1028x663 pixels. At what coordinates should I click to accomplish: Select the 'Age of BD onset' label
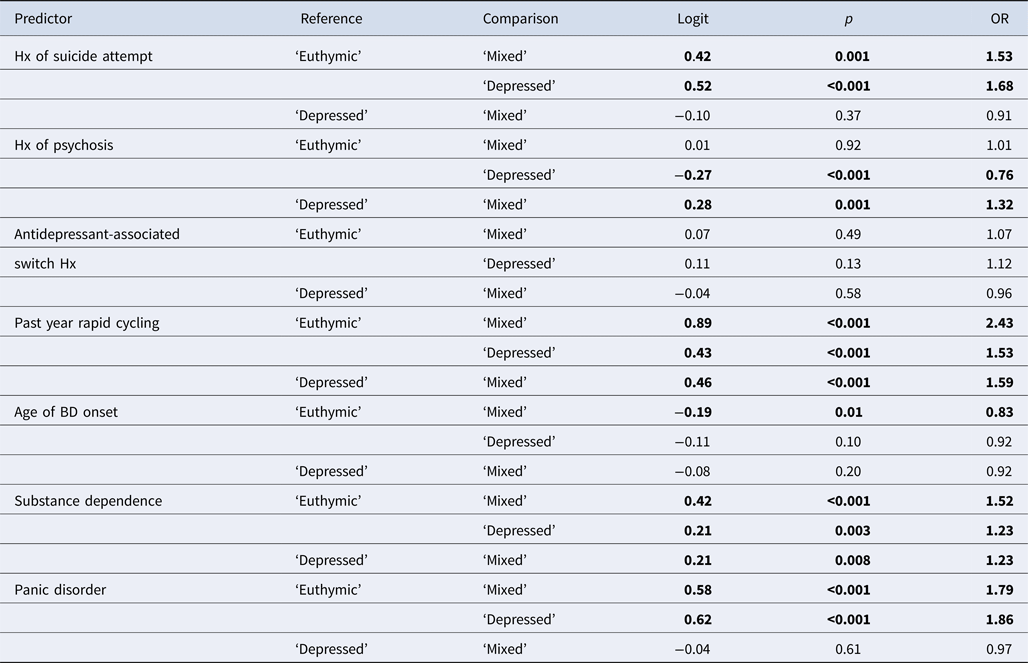pos(66,412)
